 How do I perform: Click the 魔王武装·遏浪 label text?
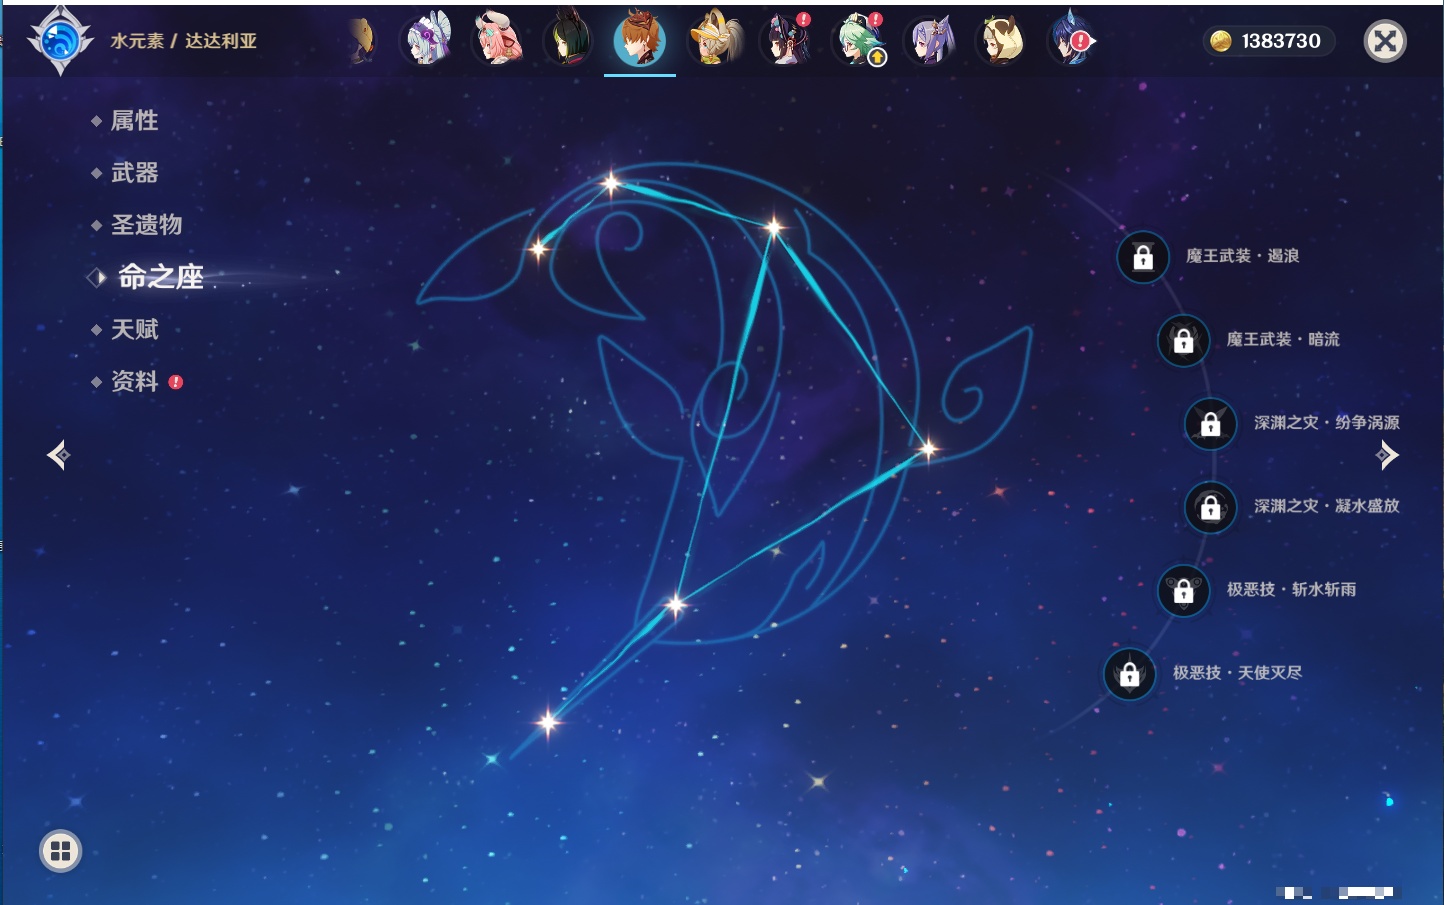[x=1243, y=256]
